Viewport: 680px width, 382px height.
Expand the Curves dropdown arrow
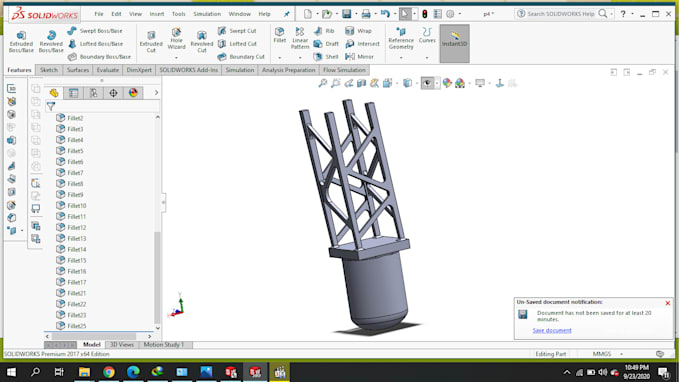427,58
